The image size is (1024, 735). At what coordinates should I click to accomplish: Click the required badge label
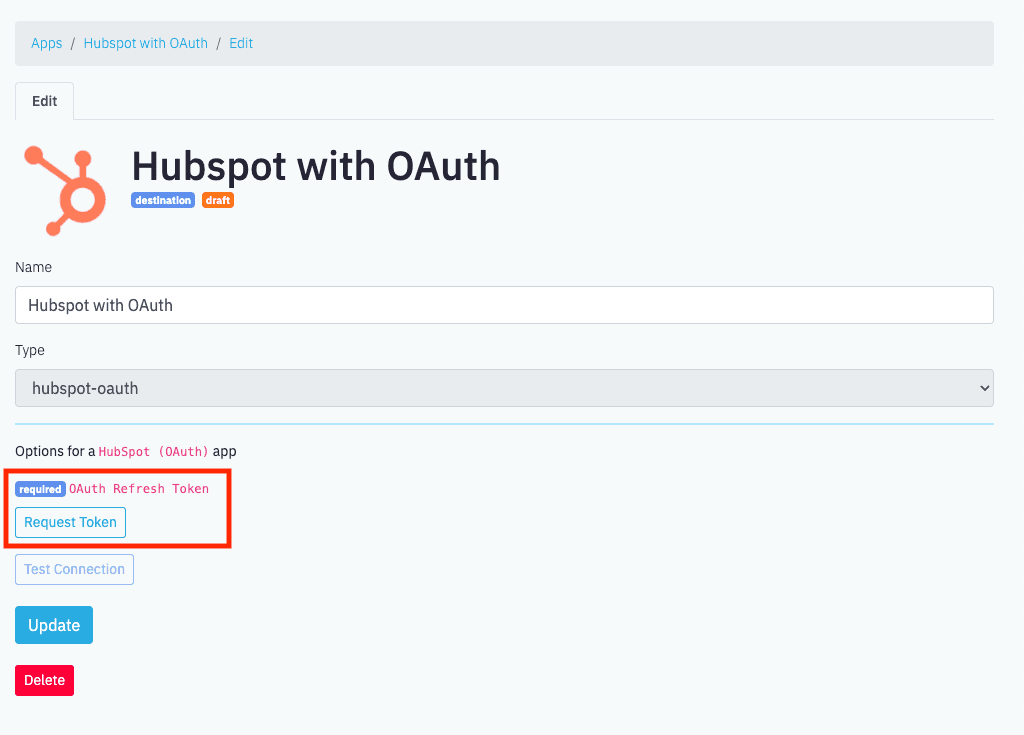(x=40, y=489)
